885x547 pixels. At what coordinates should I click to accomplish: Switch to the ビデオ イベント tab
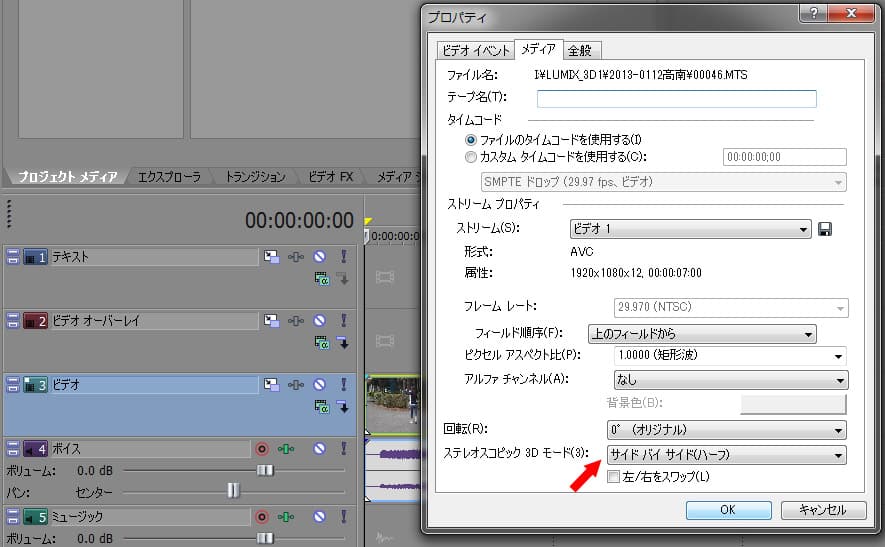[x=476, y=50]
